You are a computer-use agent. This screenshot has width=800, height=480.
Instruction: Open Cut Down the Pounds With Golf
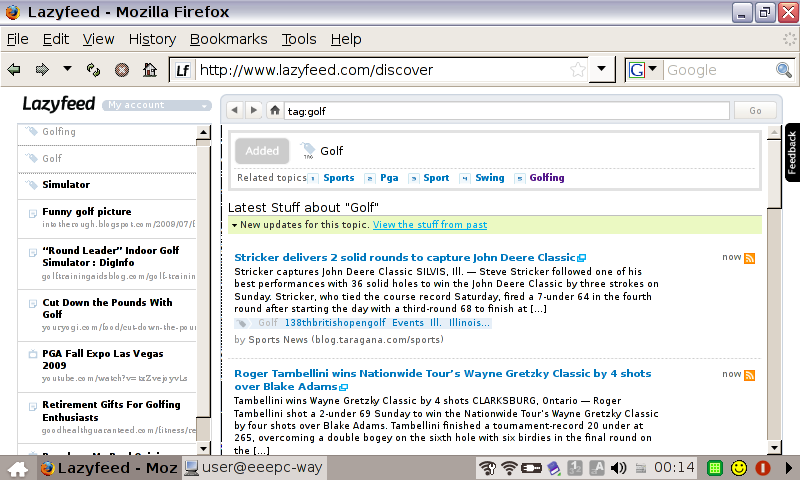(x=107, y=308)
